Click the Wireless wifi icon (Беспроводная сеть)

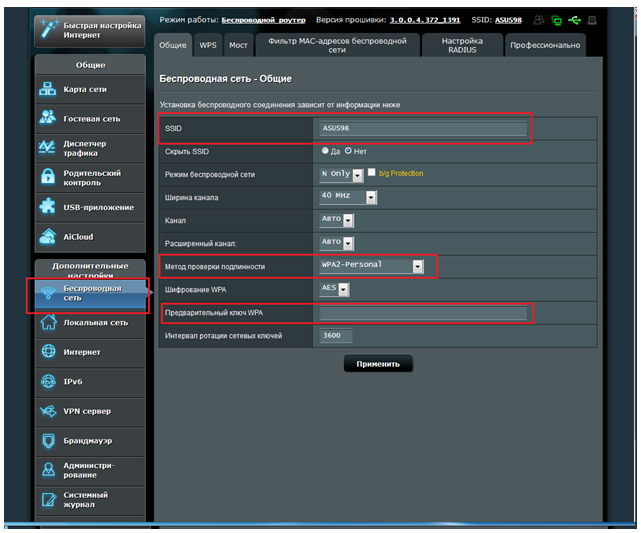click(48, 293)
